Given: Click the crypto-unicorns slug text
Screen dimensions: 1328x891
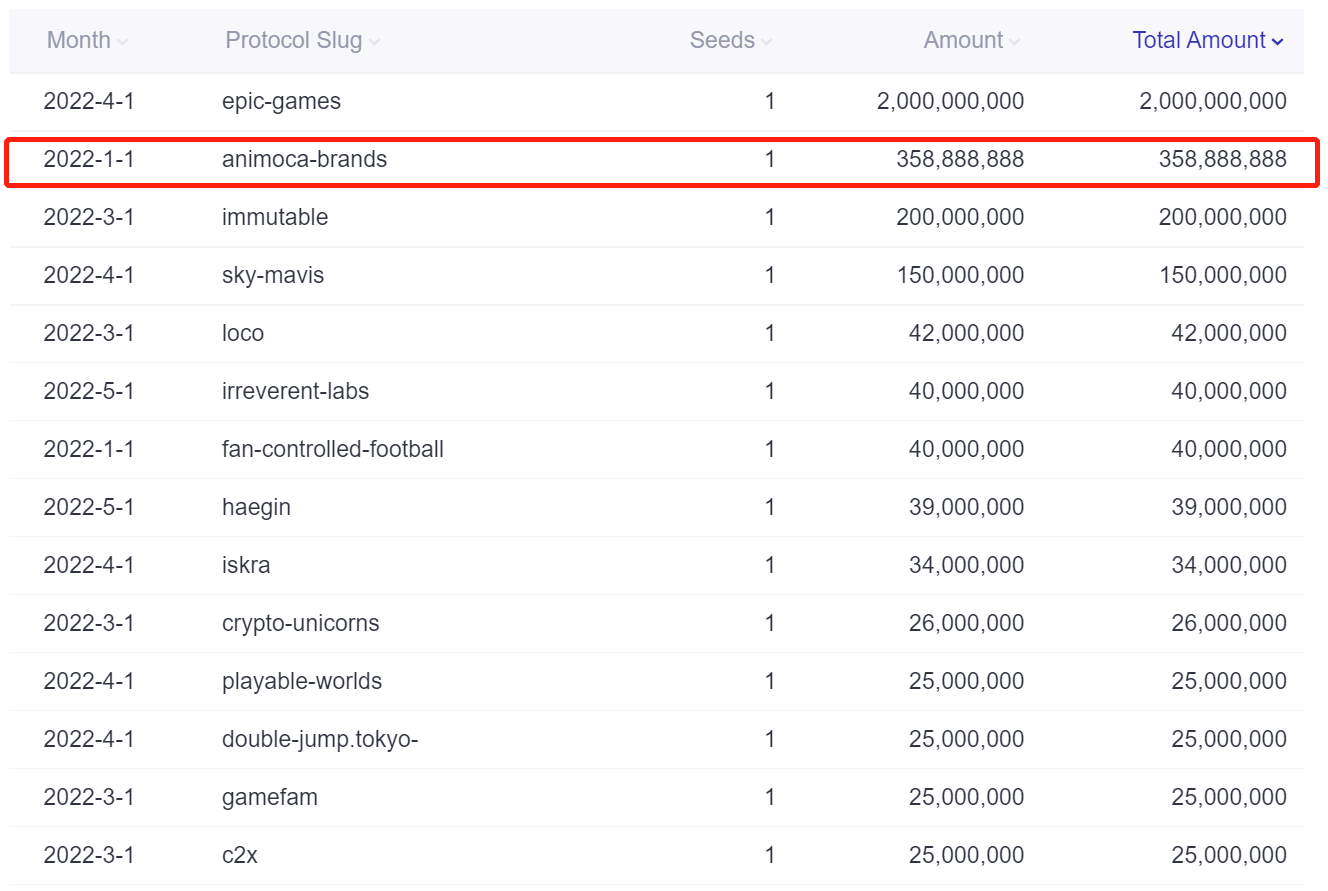Looking at the screenshot, I should [300, 622].
